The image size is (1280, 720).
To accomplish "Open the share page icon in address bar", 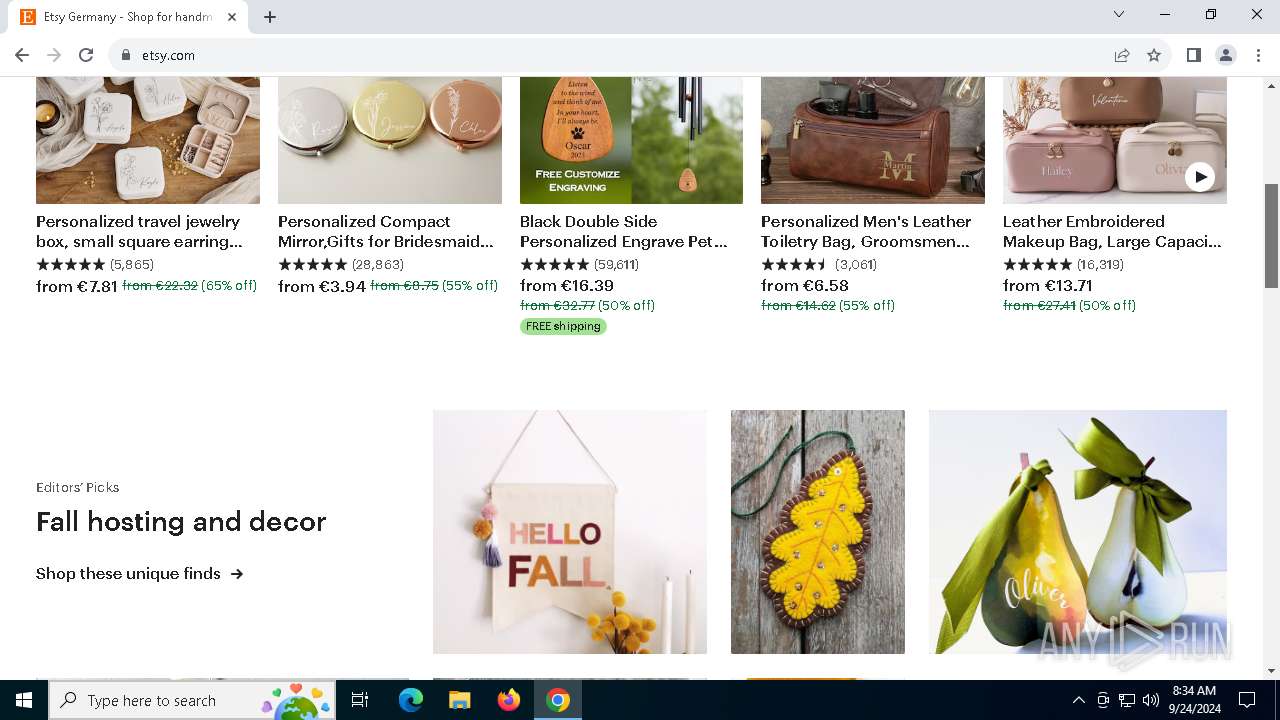I will (1122, 55).
